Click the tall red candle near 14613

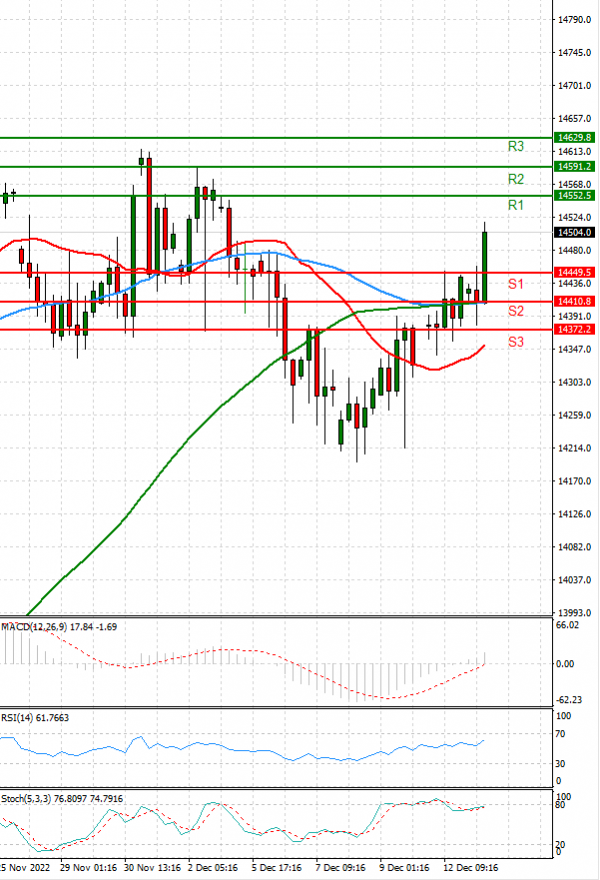tap(149, 213)
